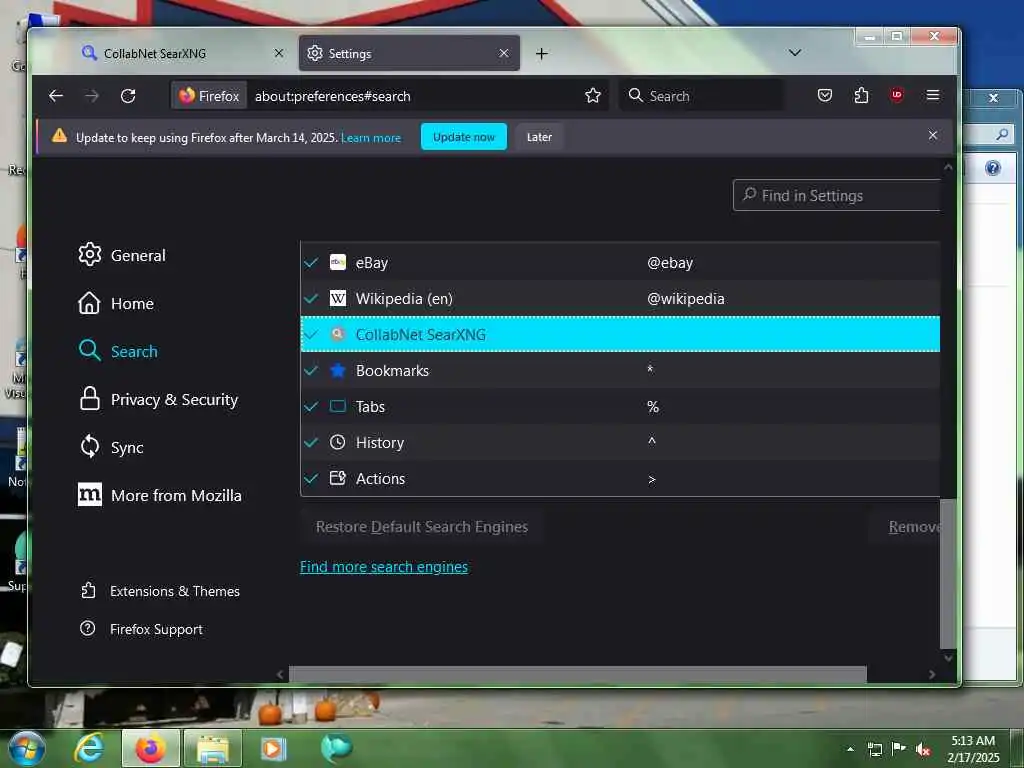The image size is (1024, 768).
Task: Launch Internet Explorer from the taskbar
Action: tap(89, 748)
